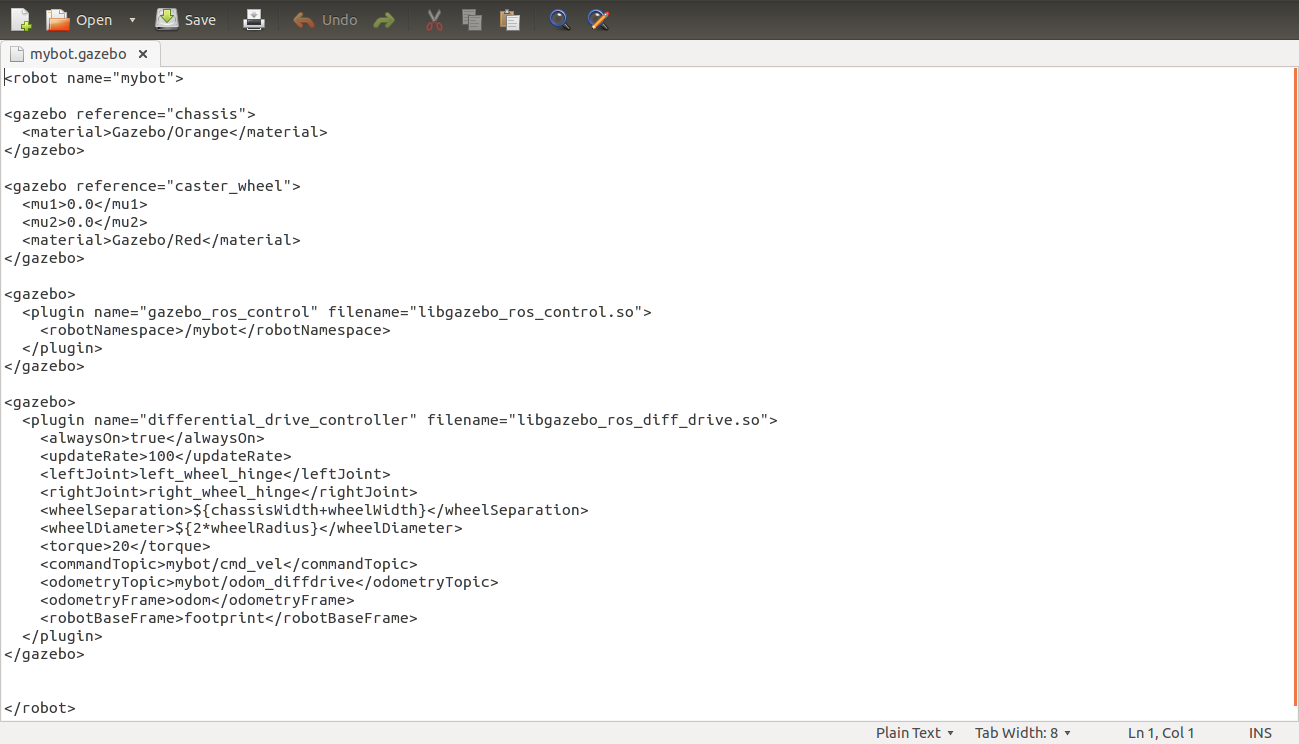Open the Plain Text language dropdown
Image resolution: width=1299 pixels, height=744 pixels.
[914, 733]
